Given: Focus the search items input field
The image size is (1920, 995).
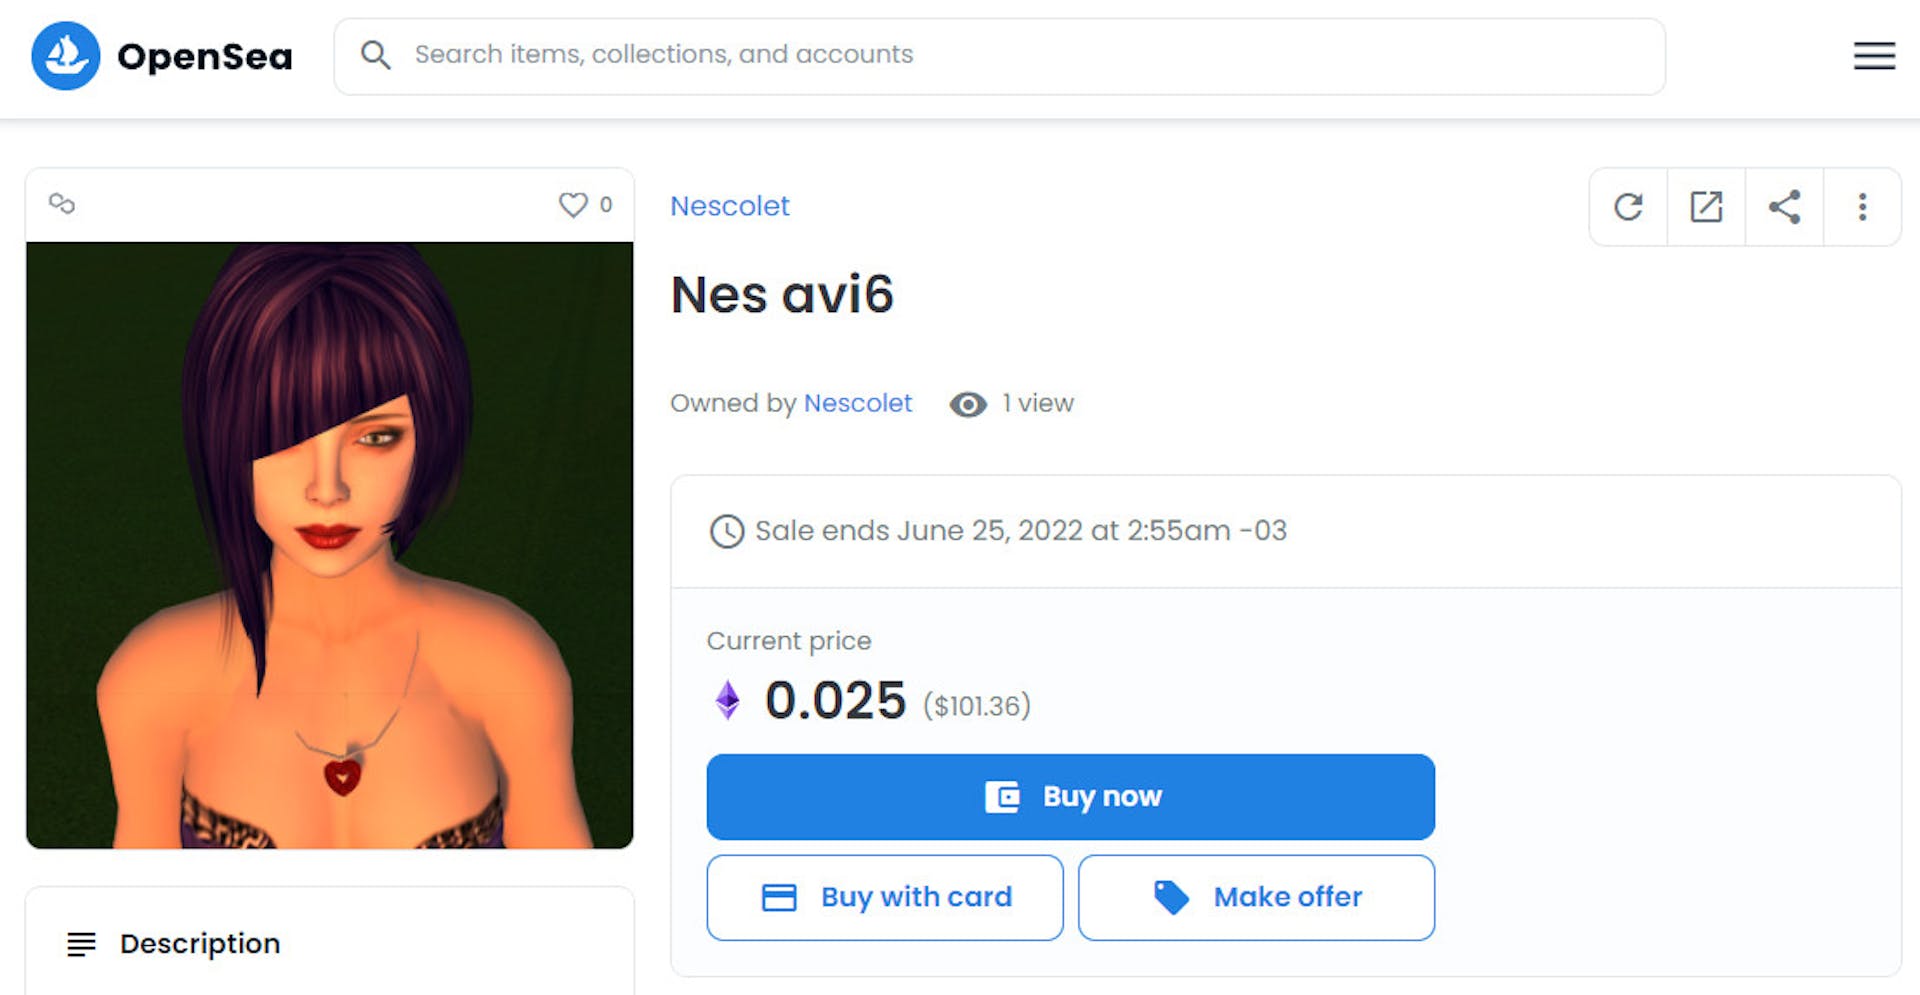Looking at the screenshot, I should 1000,55.
